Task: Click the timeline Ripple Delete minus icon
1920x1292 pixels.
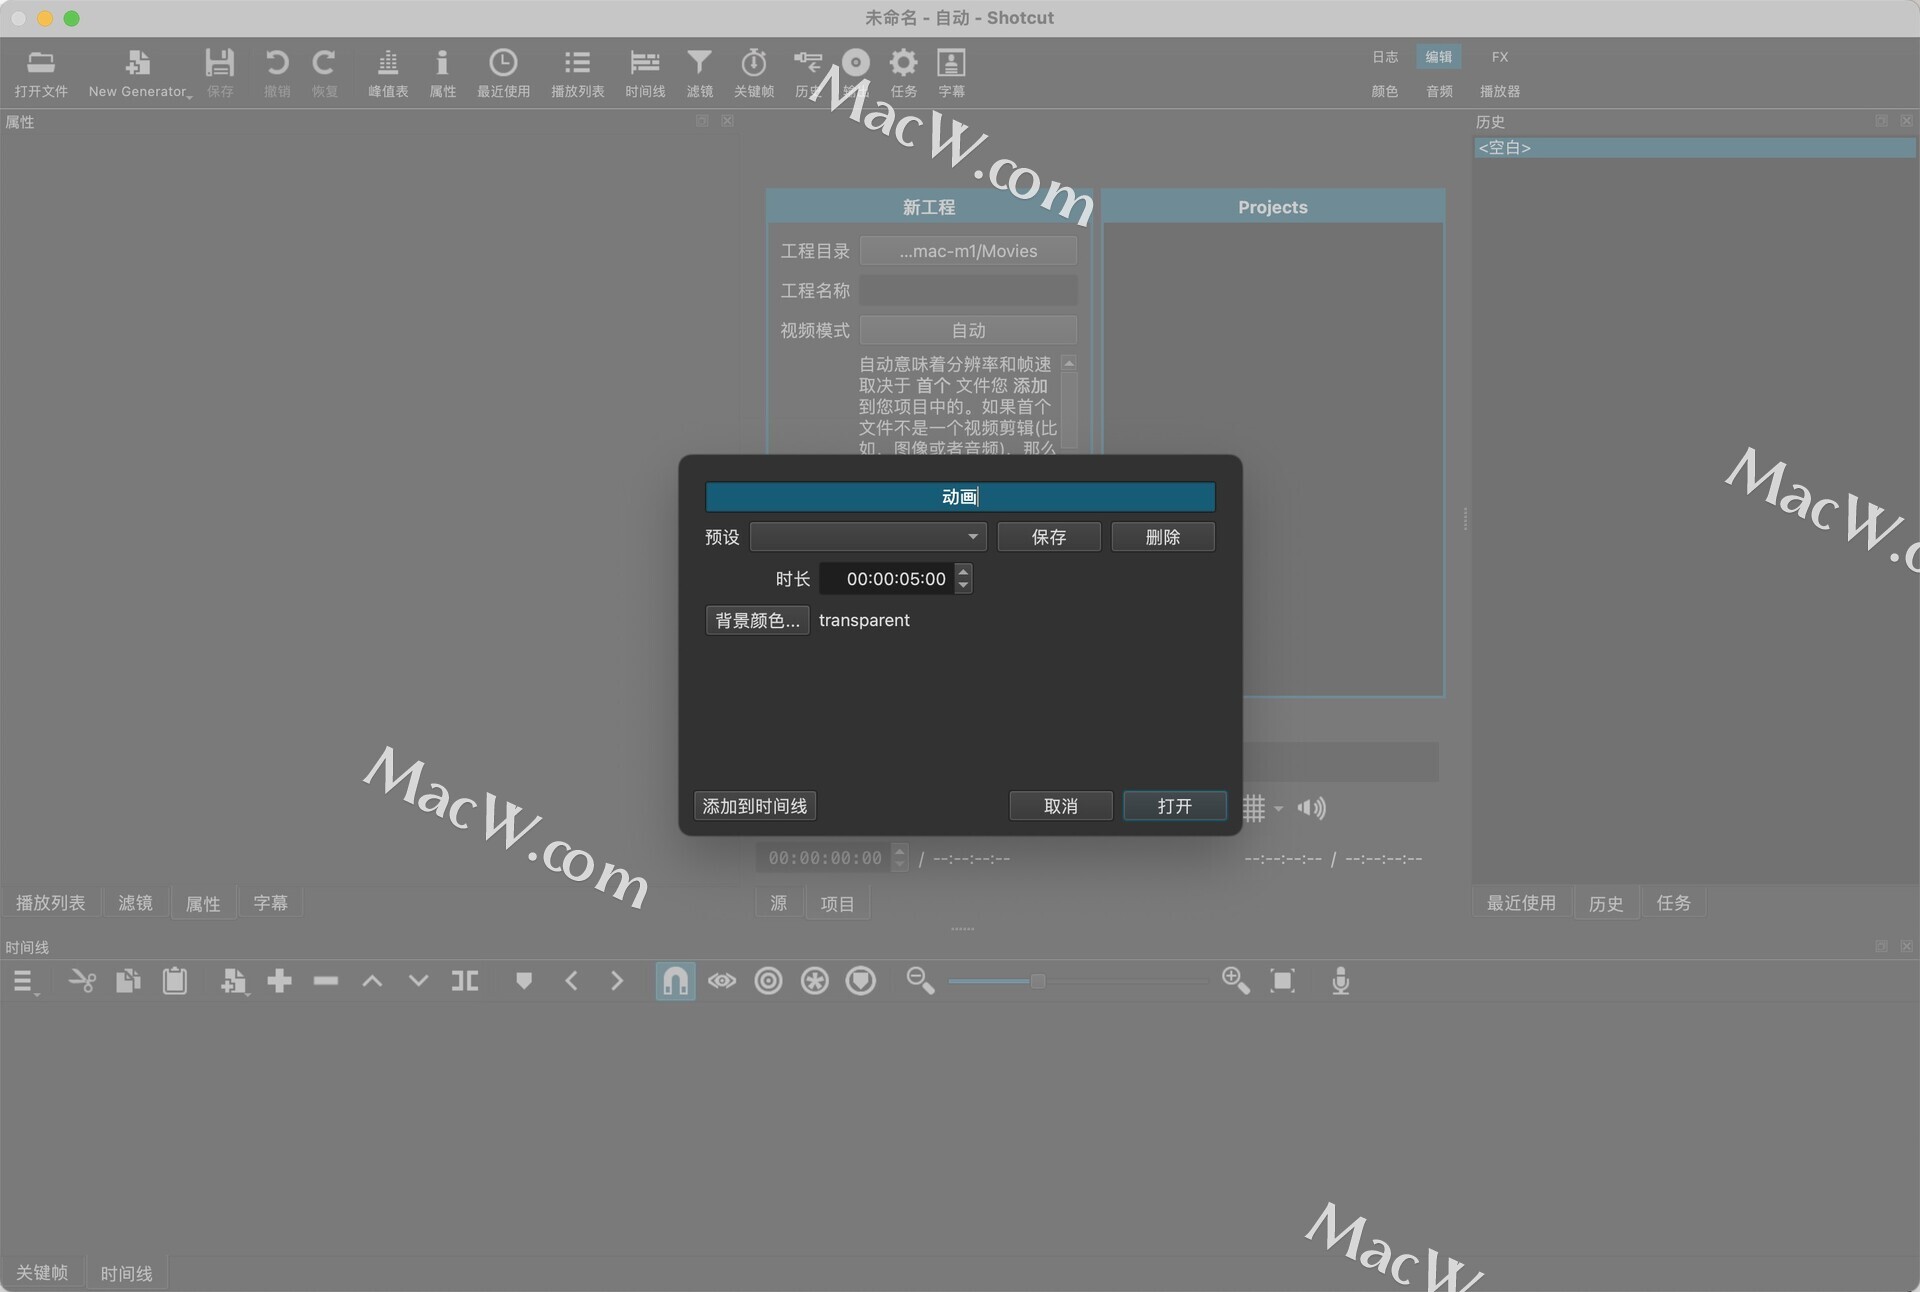Action: [x=326, y=981]
